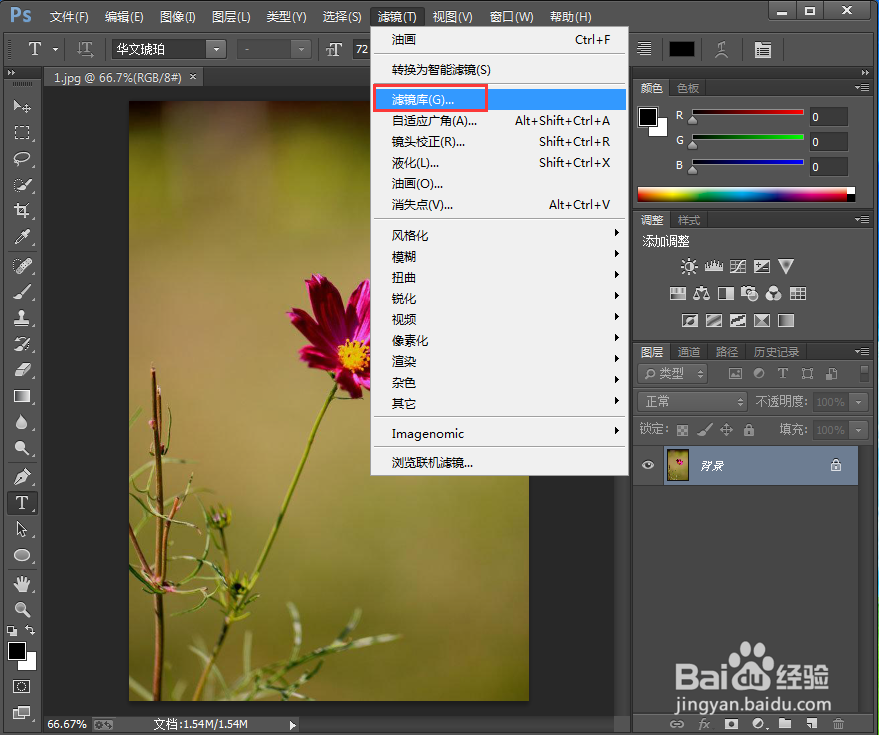
Task: Select the Pen tool
Action: (22, 477)
